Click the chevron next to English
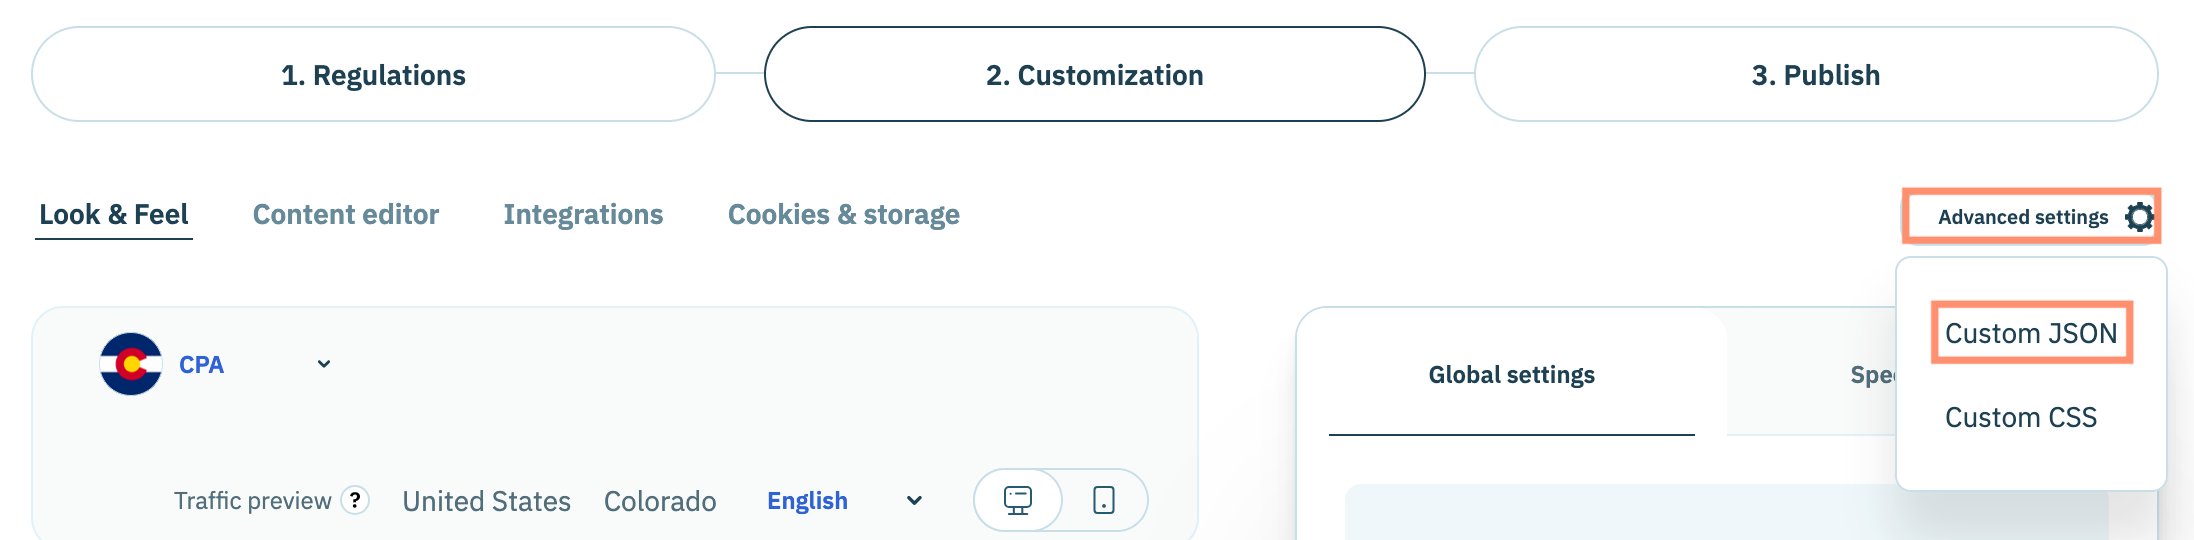Screen dimensions: 2194x540 (x=914, y=500)
